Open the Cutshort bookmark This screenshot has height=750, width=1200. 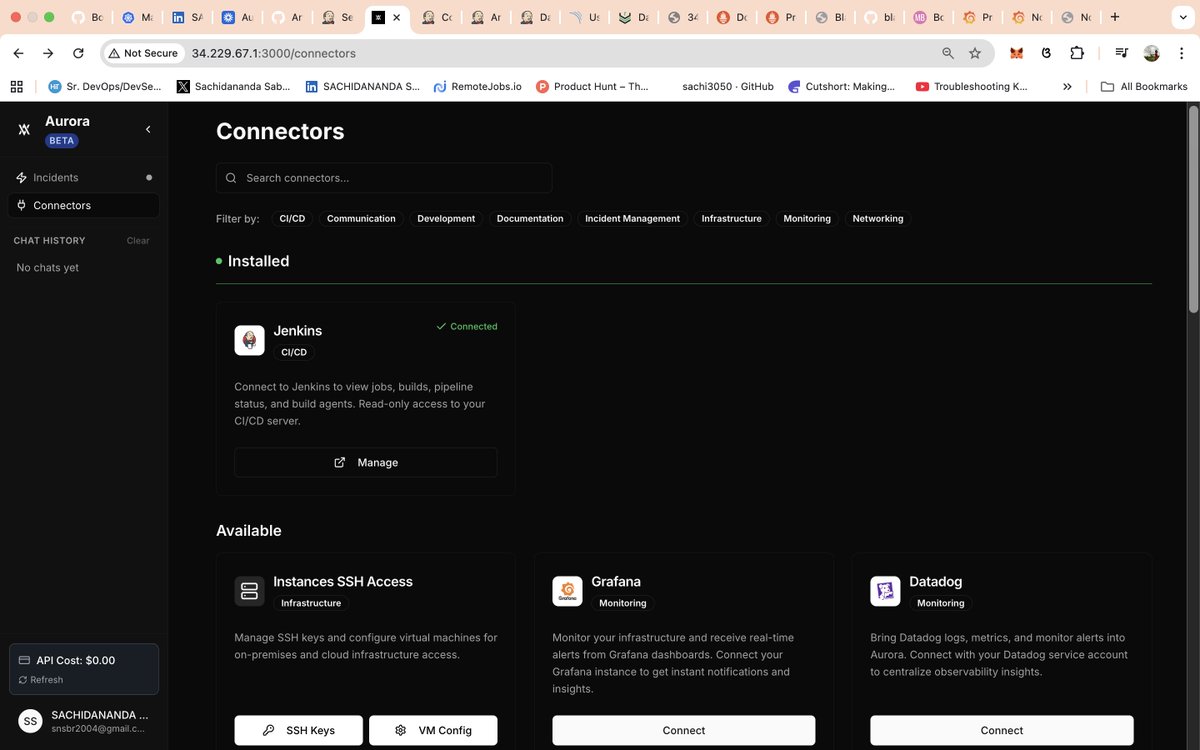tap(842, 87)
